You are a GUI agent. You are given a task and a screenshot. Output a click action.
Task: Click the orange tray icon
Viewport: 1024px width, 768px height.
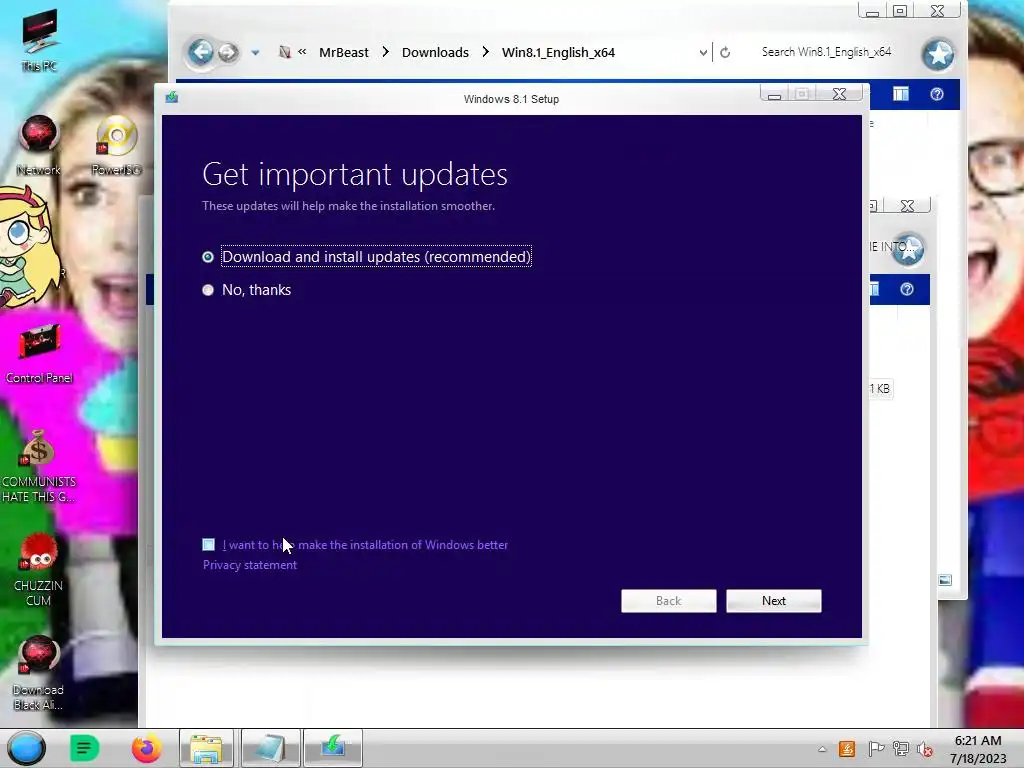847,749
